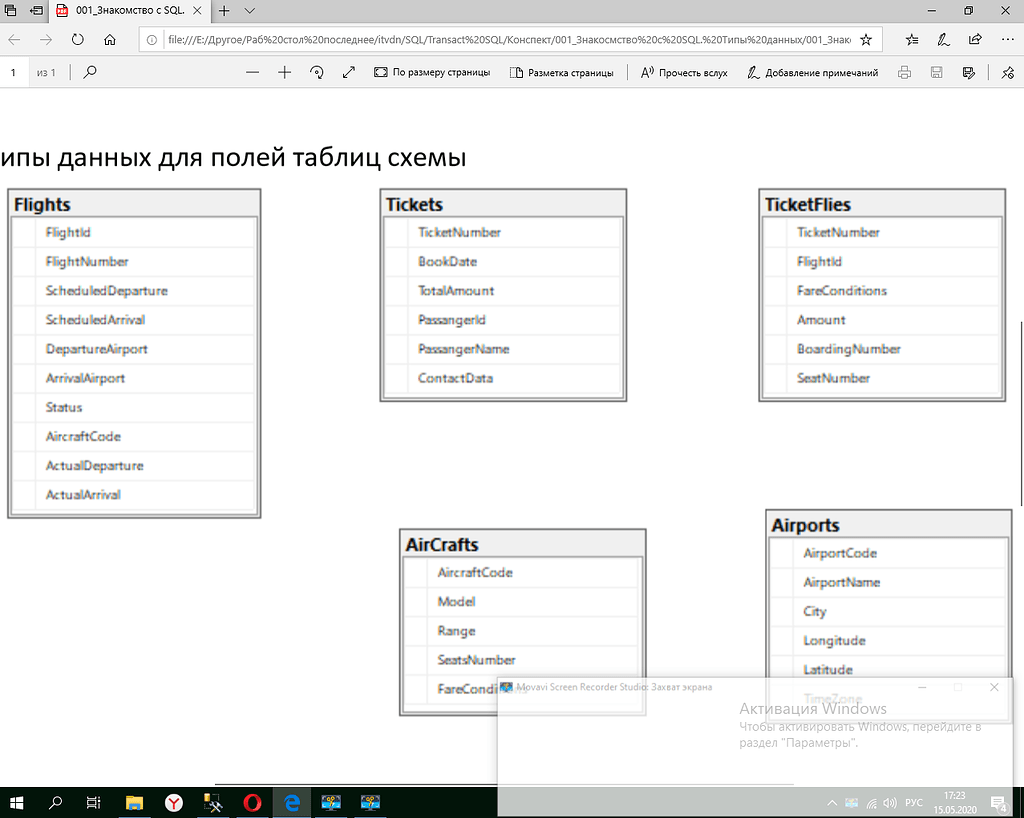Open the Share page icon

[x=975, y=40]
